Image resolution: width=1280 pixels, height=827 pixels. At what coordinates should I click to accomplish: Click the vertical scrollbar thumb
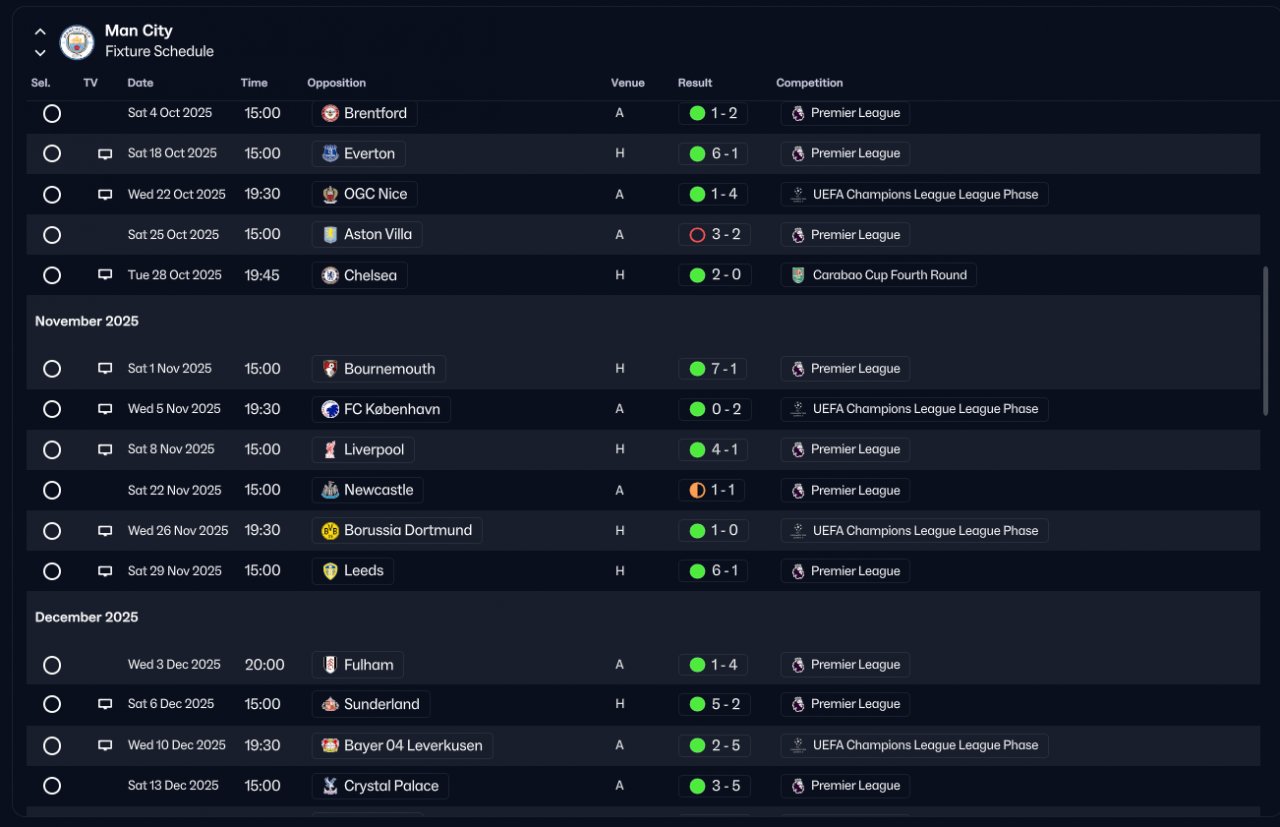(1266, 340)
